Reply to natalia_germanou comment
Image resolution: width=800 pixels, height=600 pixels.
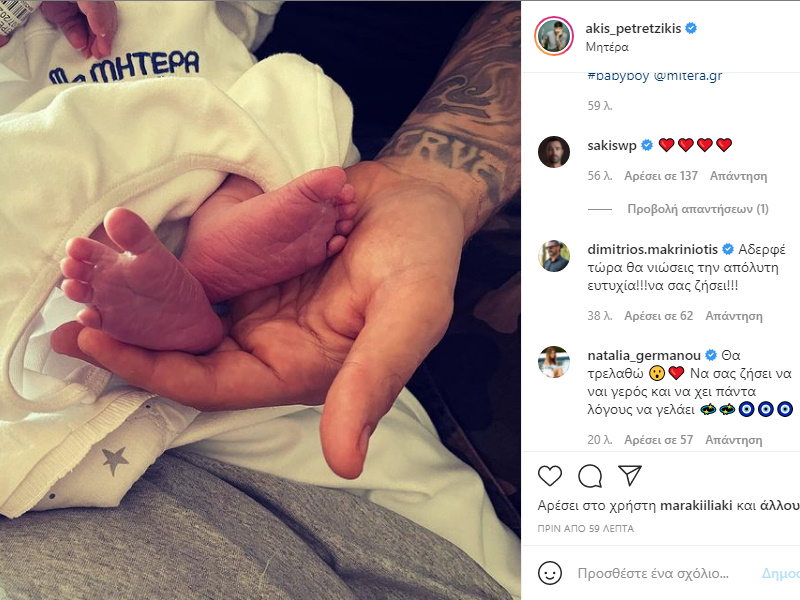tap(734, 440)
